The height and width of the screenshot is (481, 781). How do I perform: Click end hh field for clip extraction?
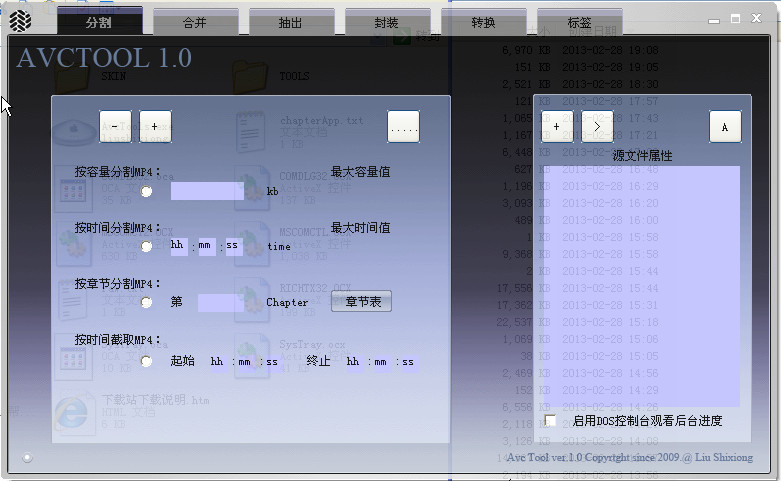(354, 362)
